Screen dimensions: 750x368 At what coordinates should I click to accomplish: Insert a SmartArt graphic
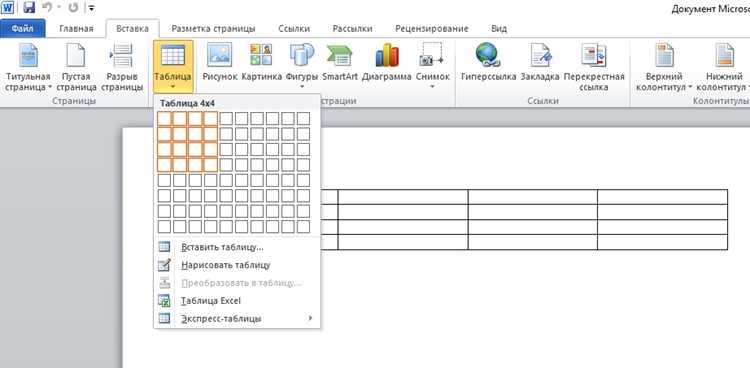click(x=340, y=62)
